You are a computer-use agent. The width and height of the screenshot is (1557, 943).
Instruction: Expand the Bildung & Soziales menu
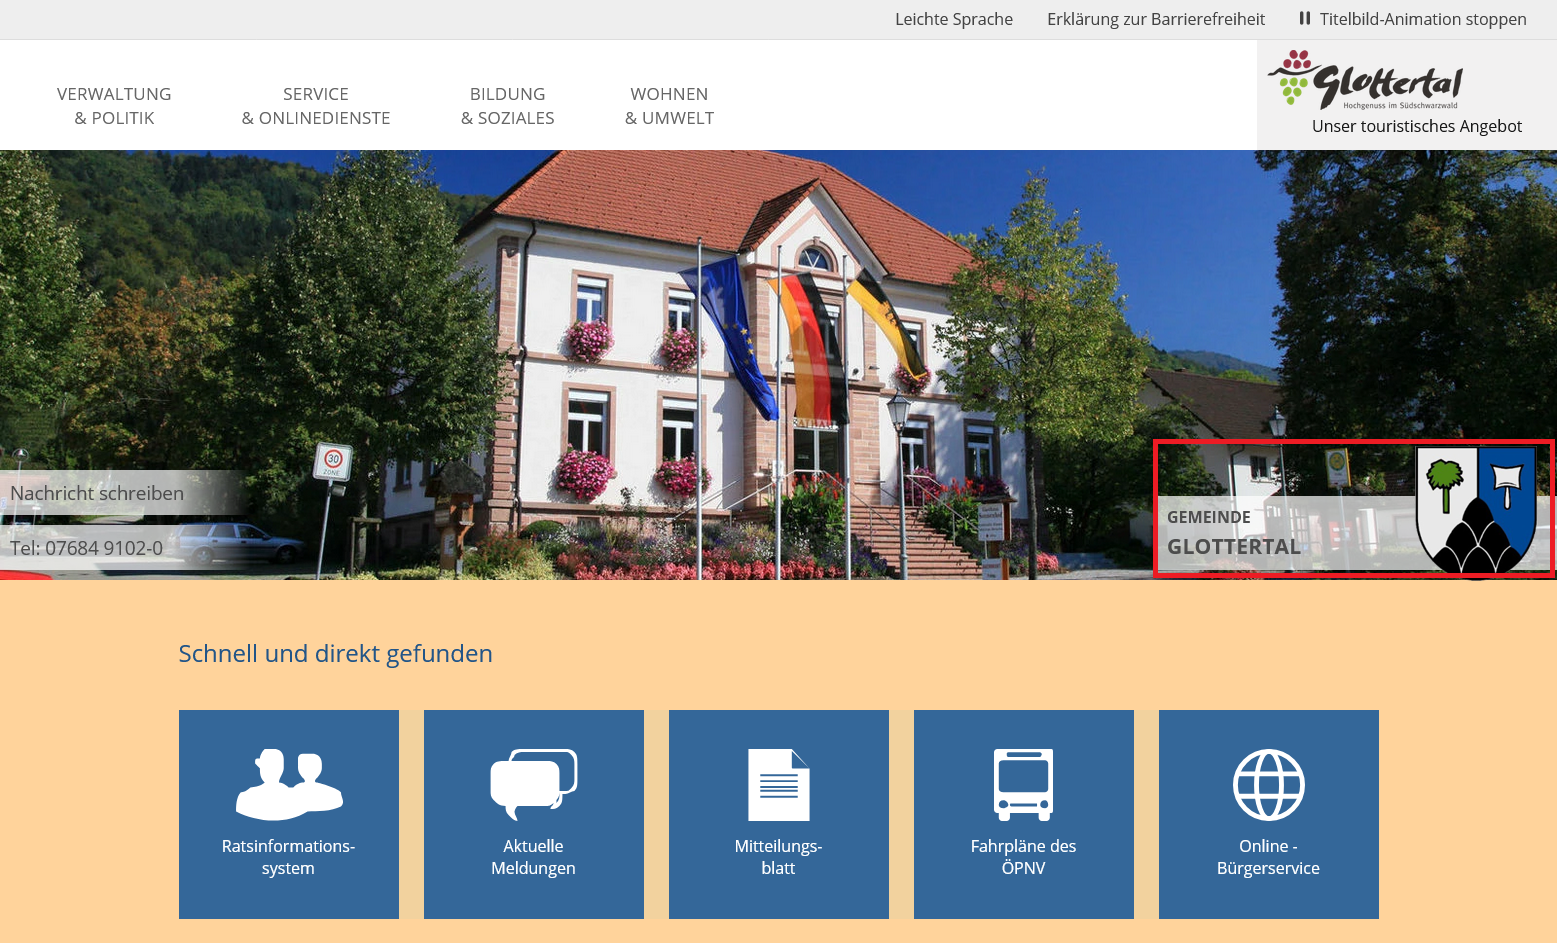pyautogui.click(x=507, y=106)
